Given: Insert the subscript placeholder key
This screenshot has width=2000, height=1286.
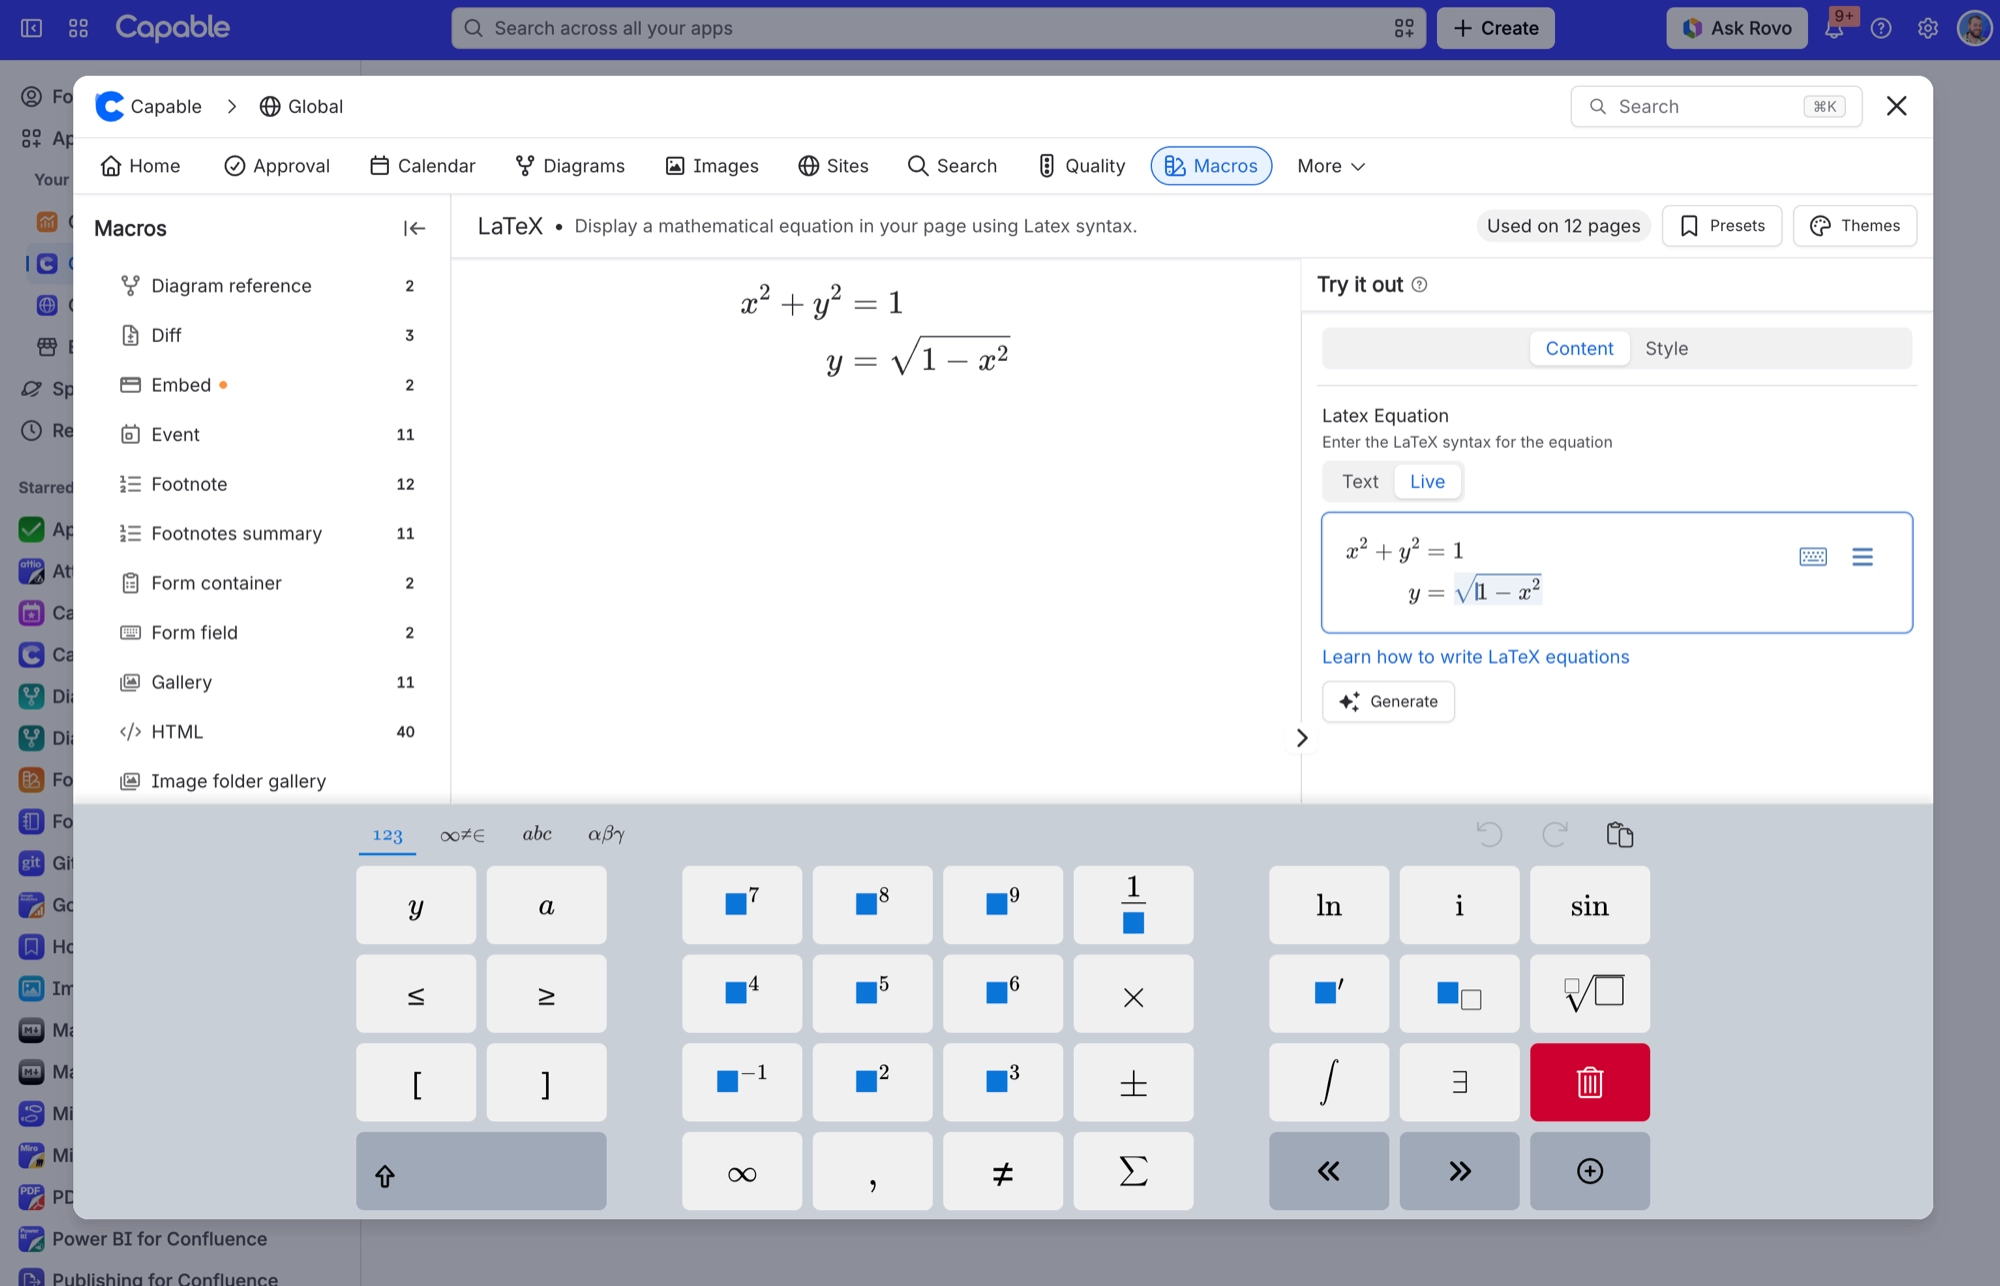Looking at the screenshot, I should click(x=1459, y=993).
